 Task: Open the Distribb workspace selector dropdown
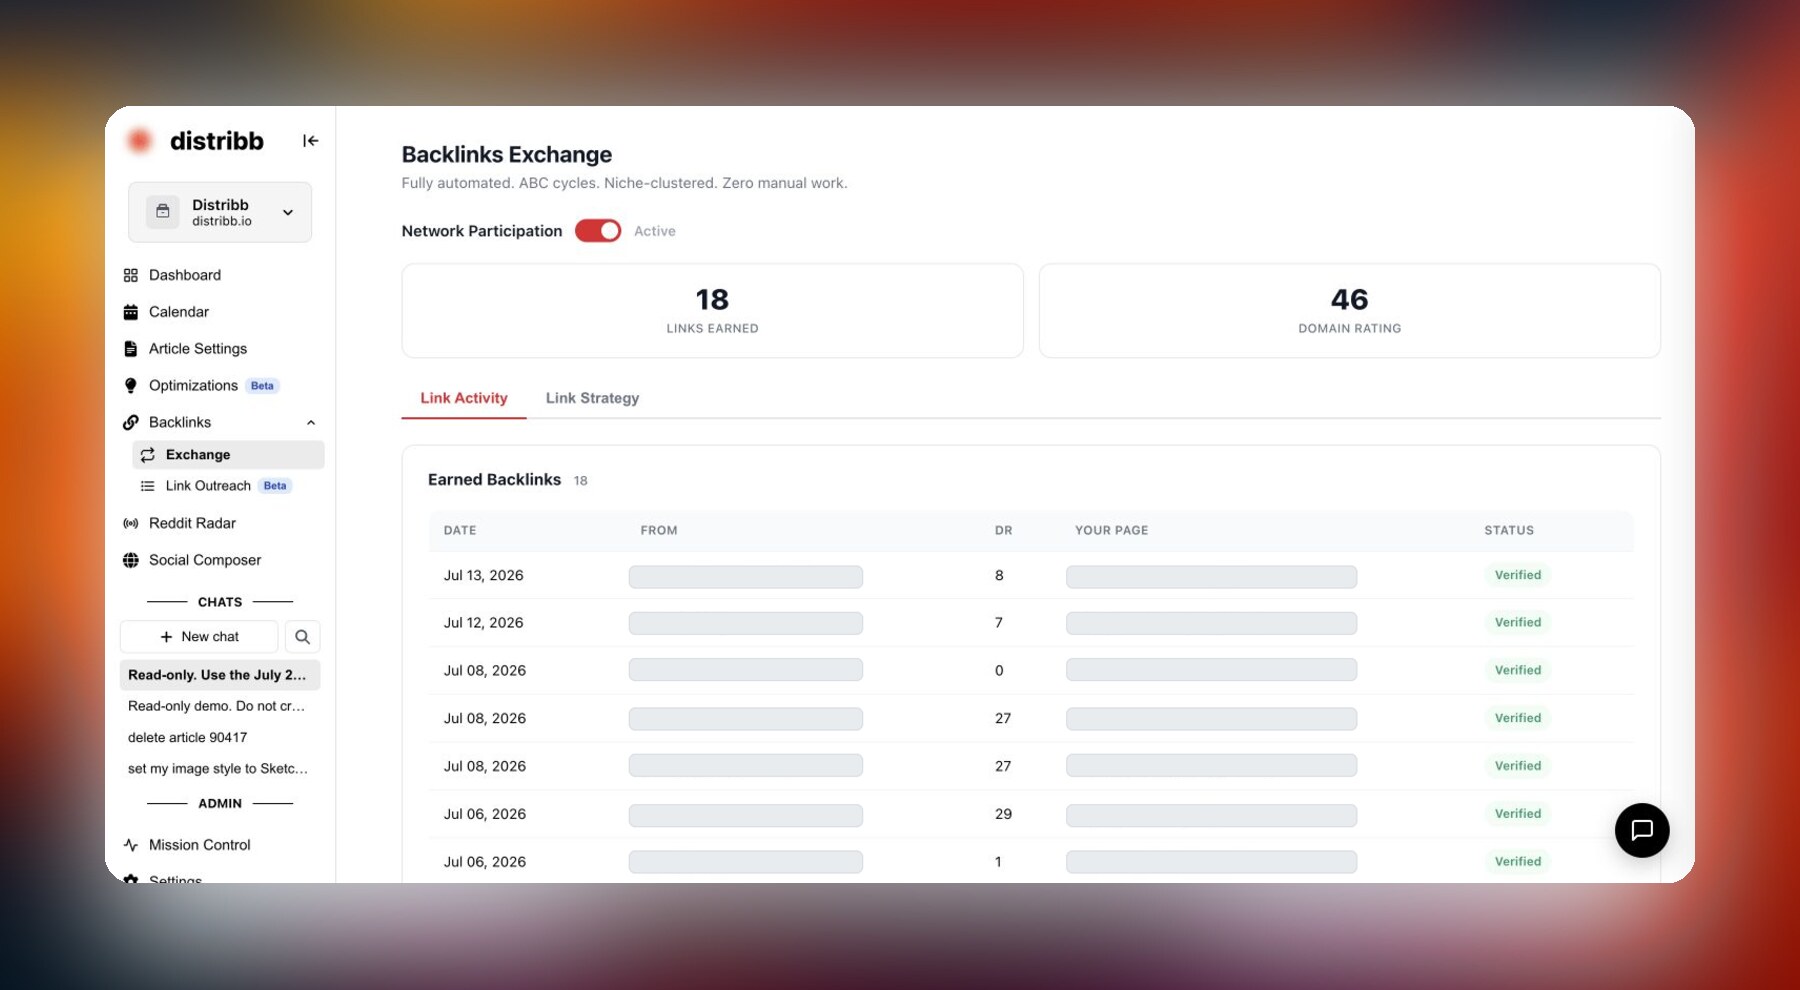[x=220, y=212]
